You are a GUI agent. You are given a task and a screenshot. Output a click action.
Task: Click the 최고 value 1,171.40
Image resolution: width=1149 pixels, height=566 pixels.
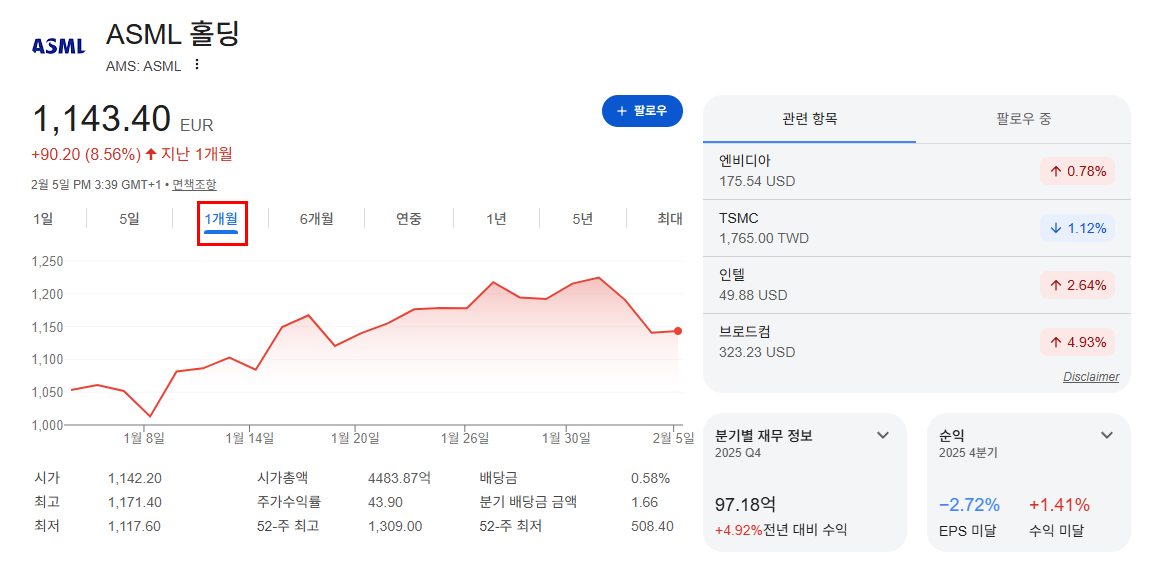[134, 502]
